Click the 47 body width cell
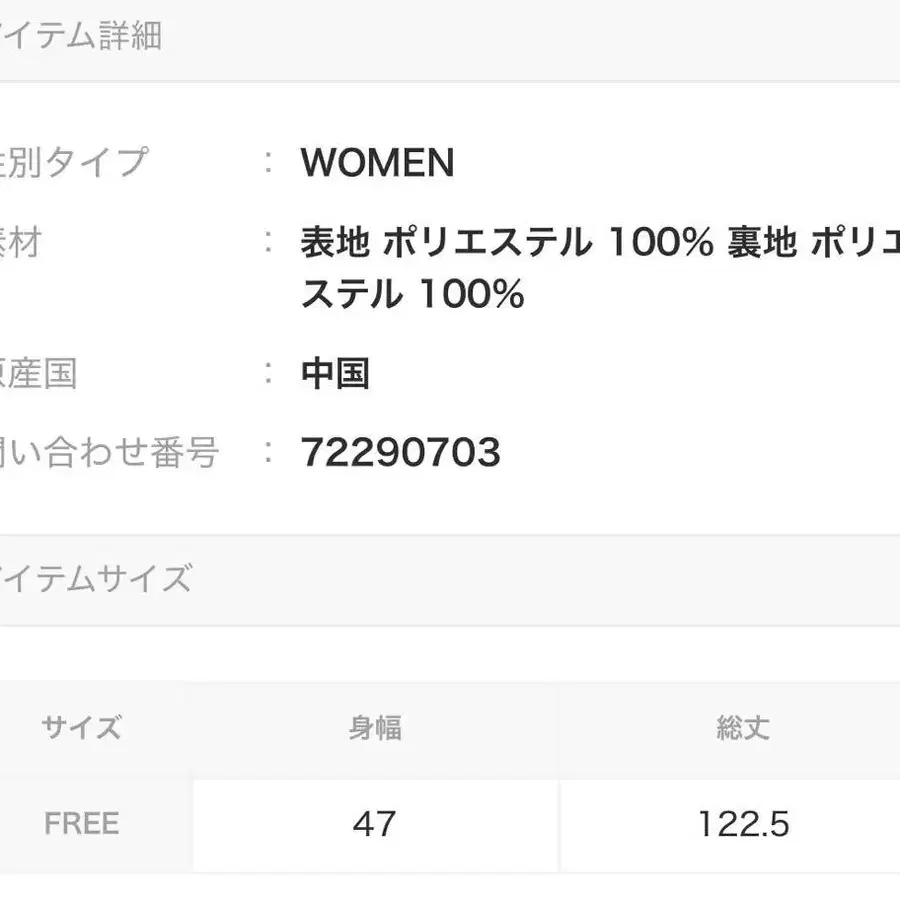Screen dimensions: 900x900 pyautogui.click(x=375, y=824)
